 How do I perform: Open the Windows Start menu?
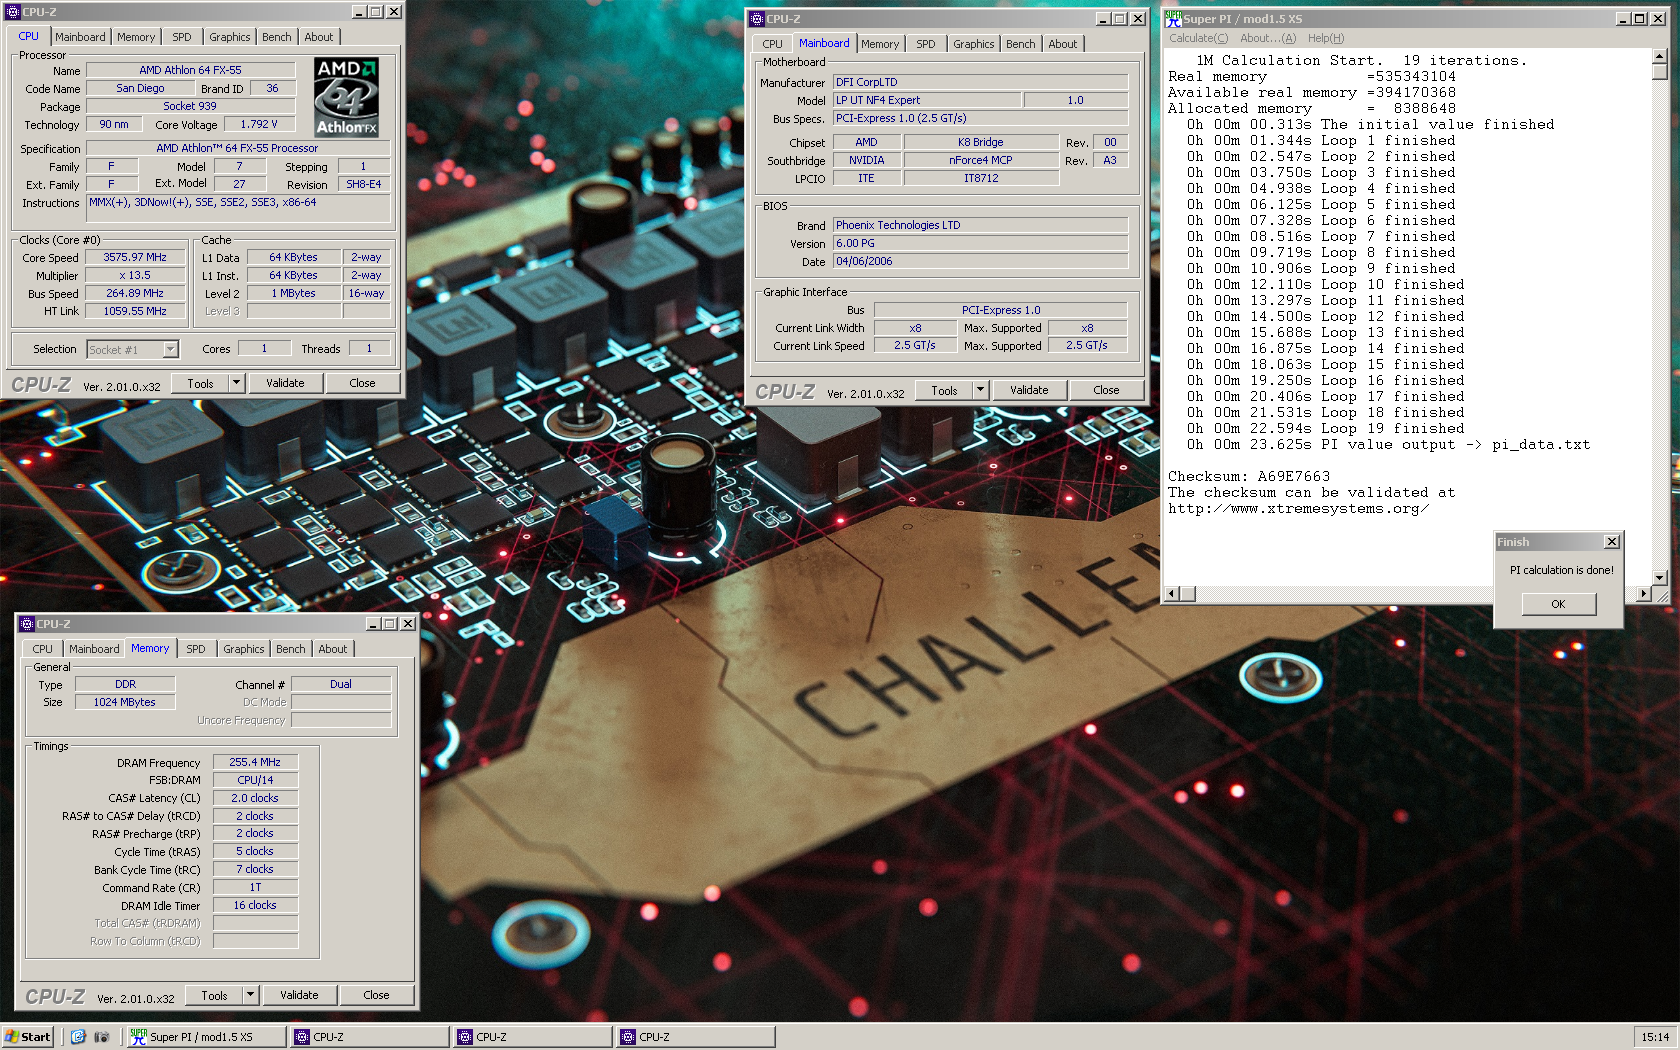click(x=28, y=1037)
